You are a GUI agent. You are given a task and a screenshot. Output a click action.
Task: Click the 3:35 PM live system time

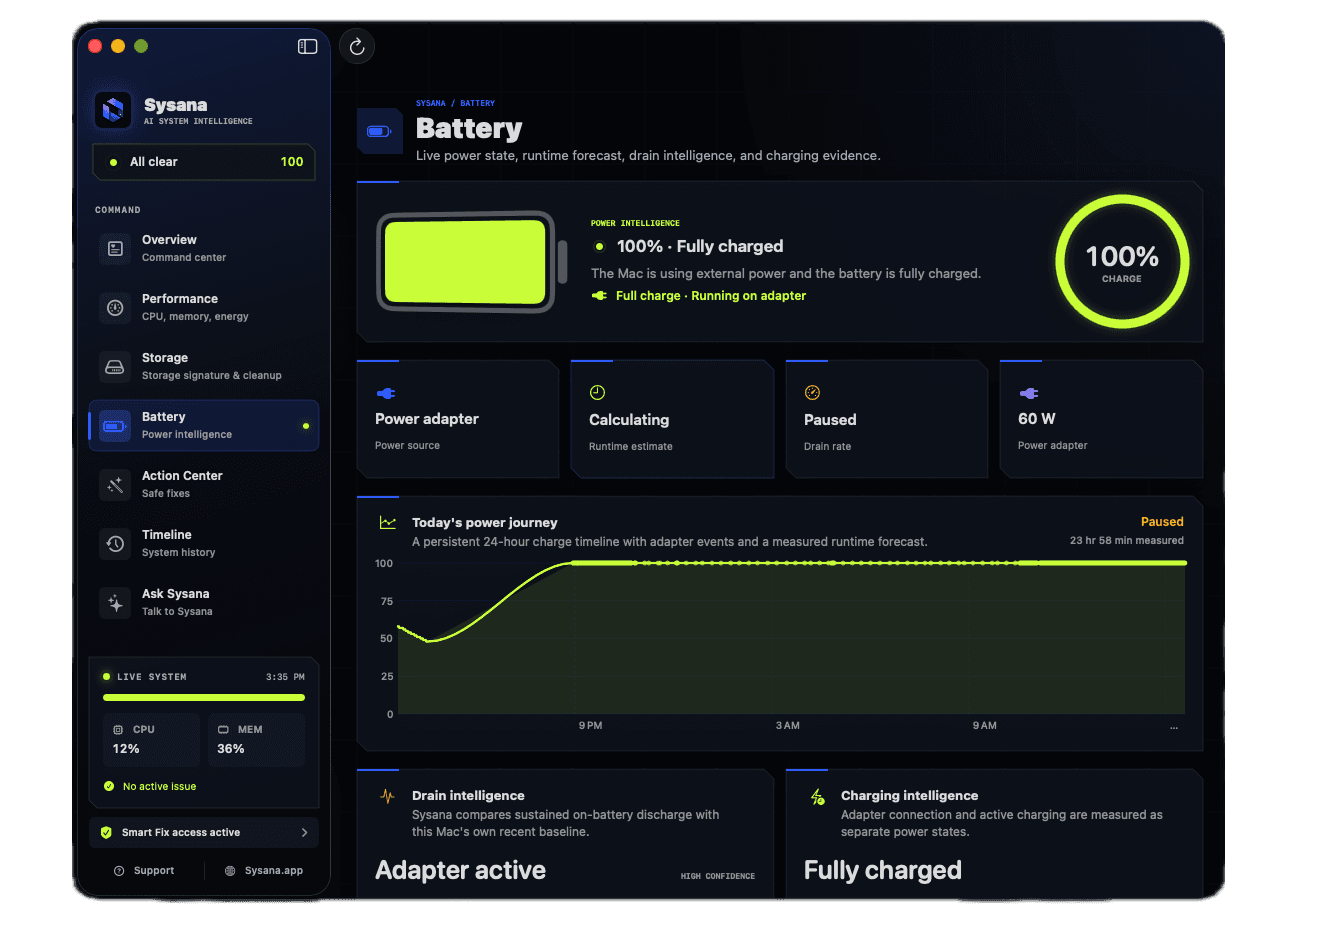(285, 677)
